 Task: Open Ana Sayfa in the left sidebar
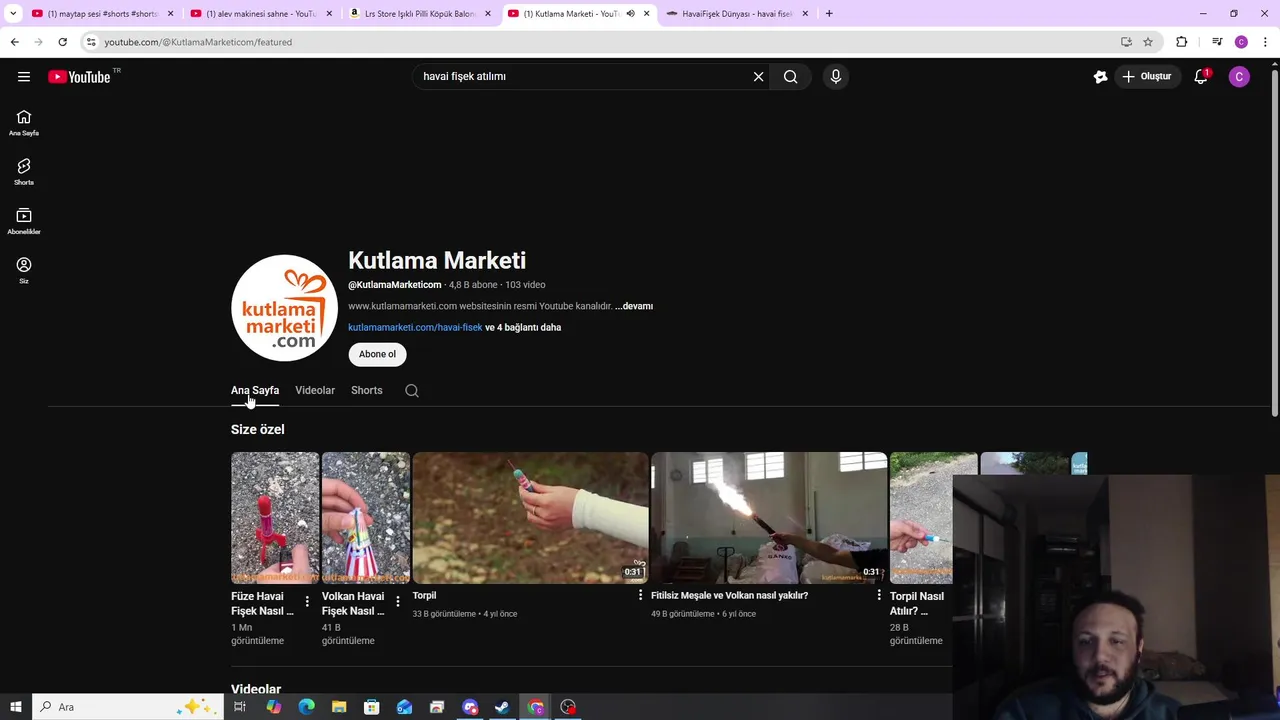[24, 123]
